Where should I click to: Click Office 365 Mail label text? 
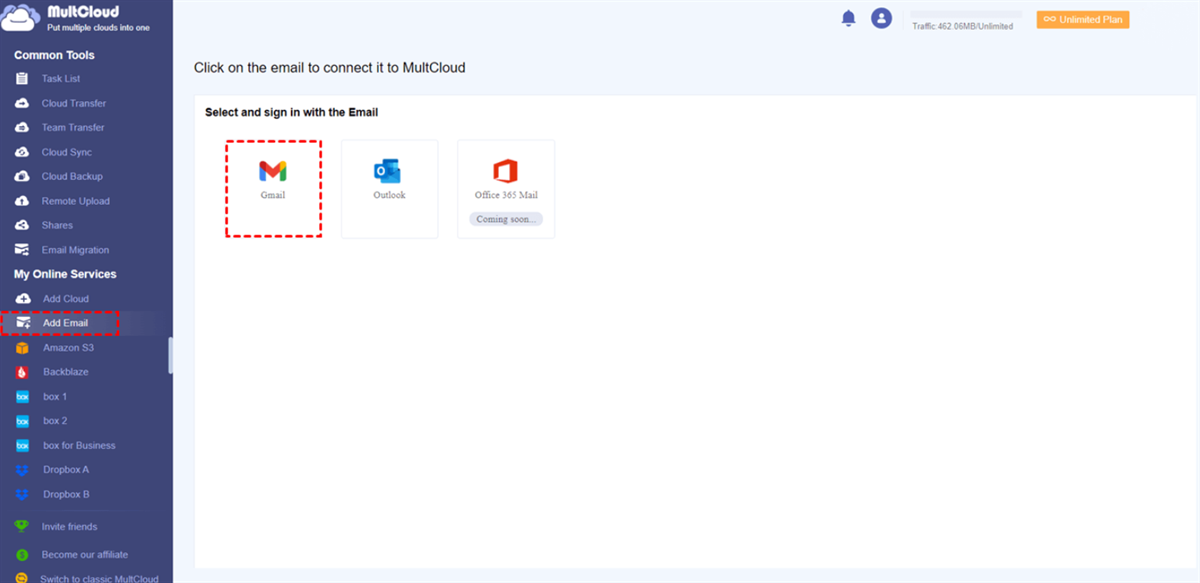pos(506,195)
